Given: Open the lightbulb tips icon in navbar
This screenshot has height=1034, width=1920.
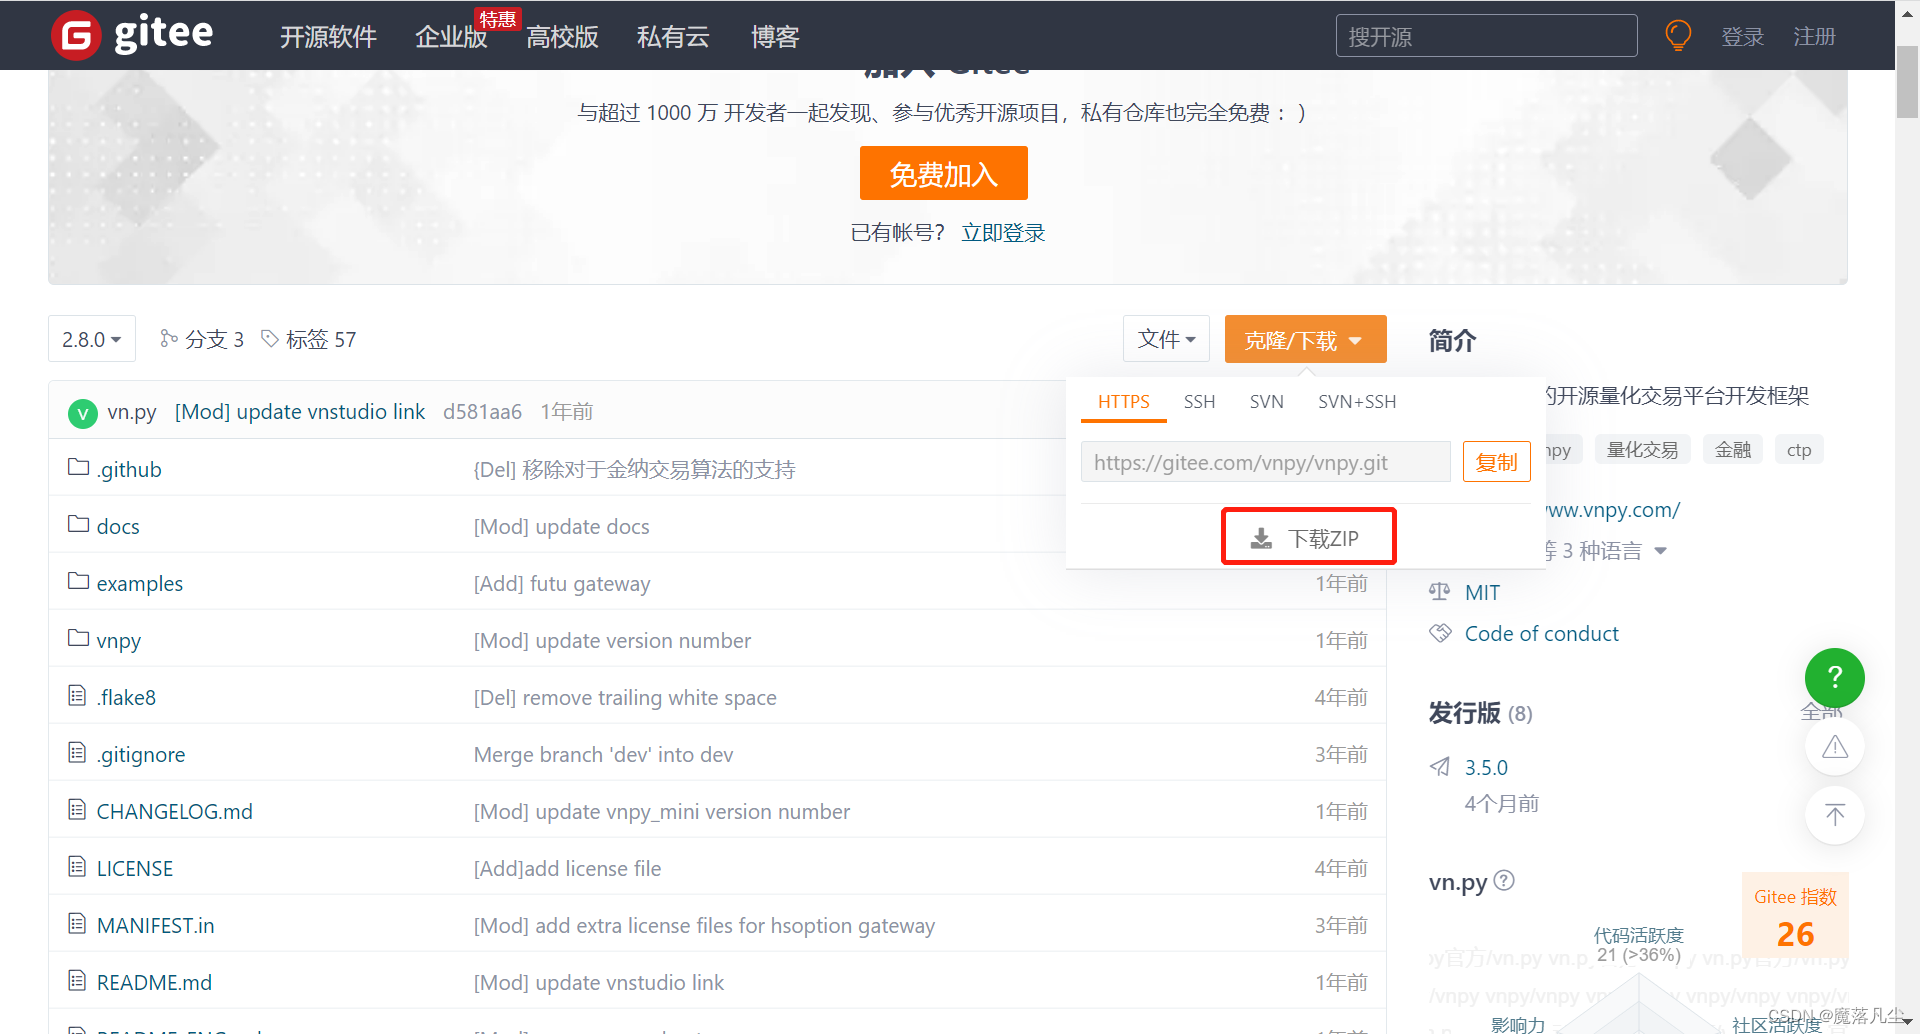Looking at the screenshot, I should (1677, 35).
